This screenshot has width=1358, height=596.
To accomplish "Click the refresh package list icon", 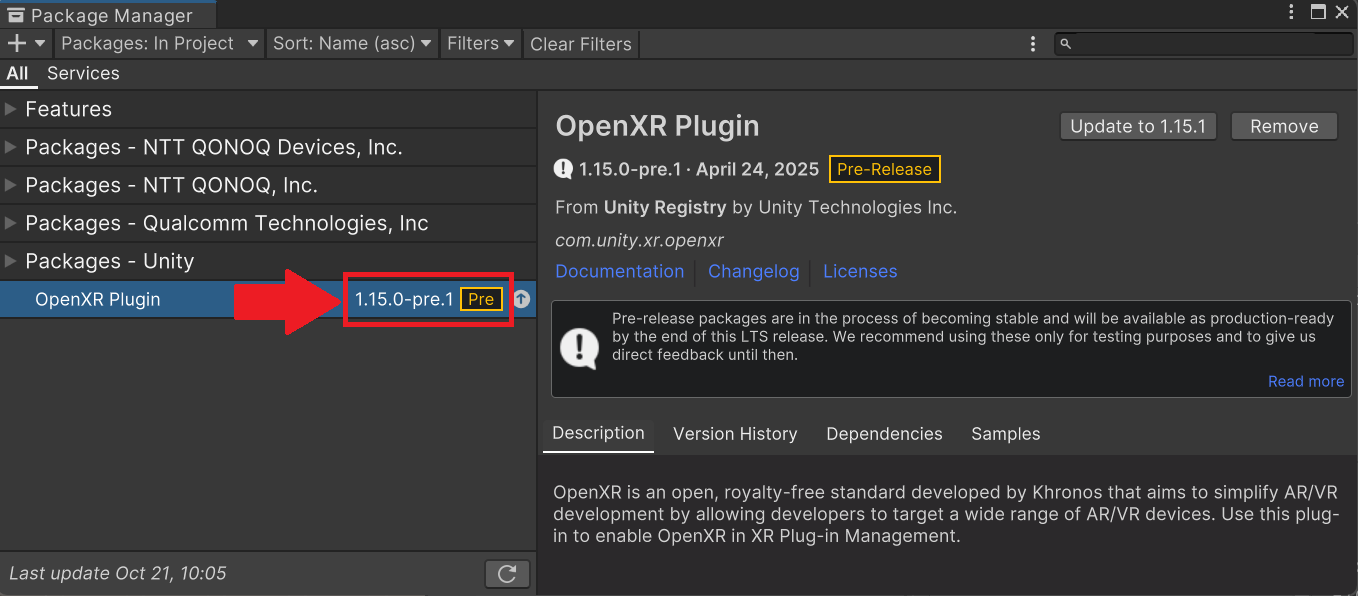I will (507, 574).
